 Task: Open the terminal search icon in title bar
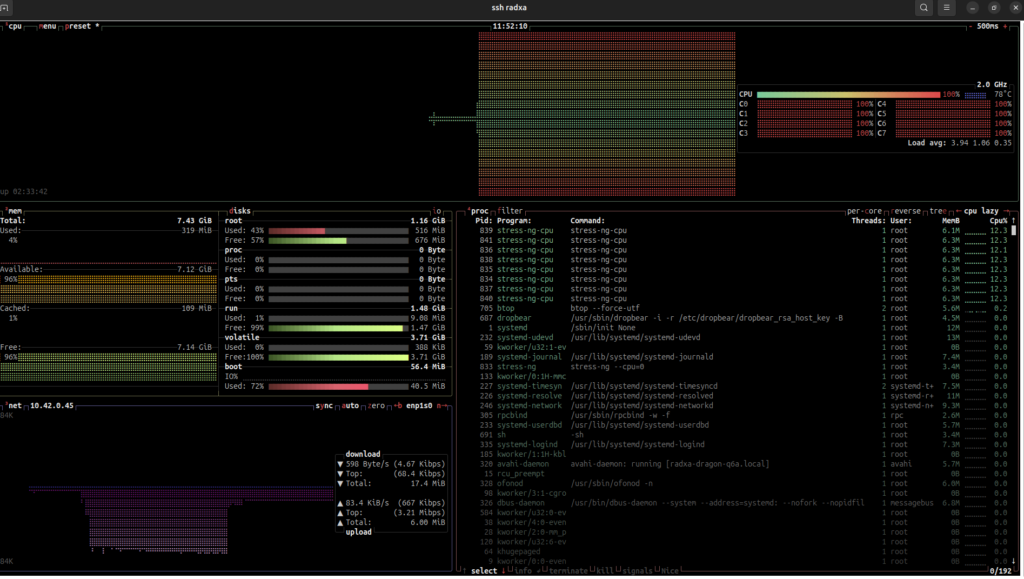(923, 8)
